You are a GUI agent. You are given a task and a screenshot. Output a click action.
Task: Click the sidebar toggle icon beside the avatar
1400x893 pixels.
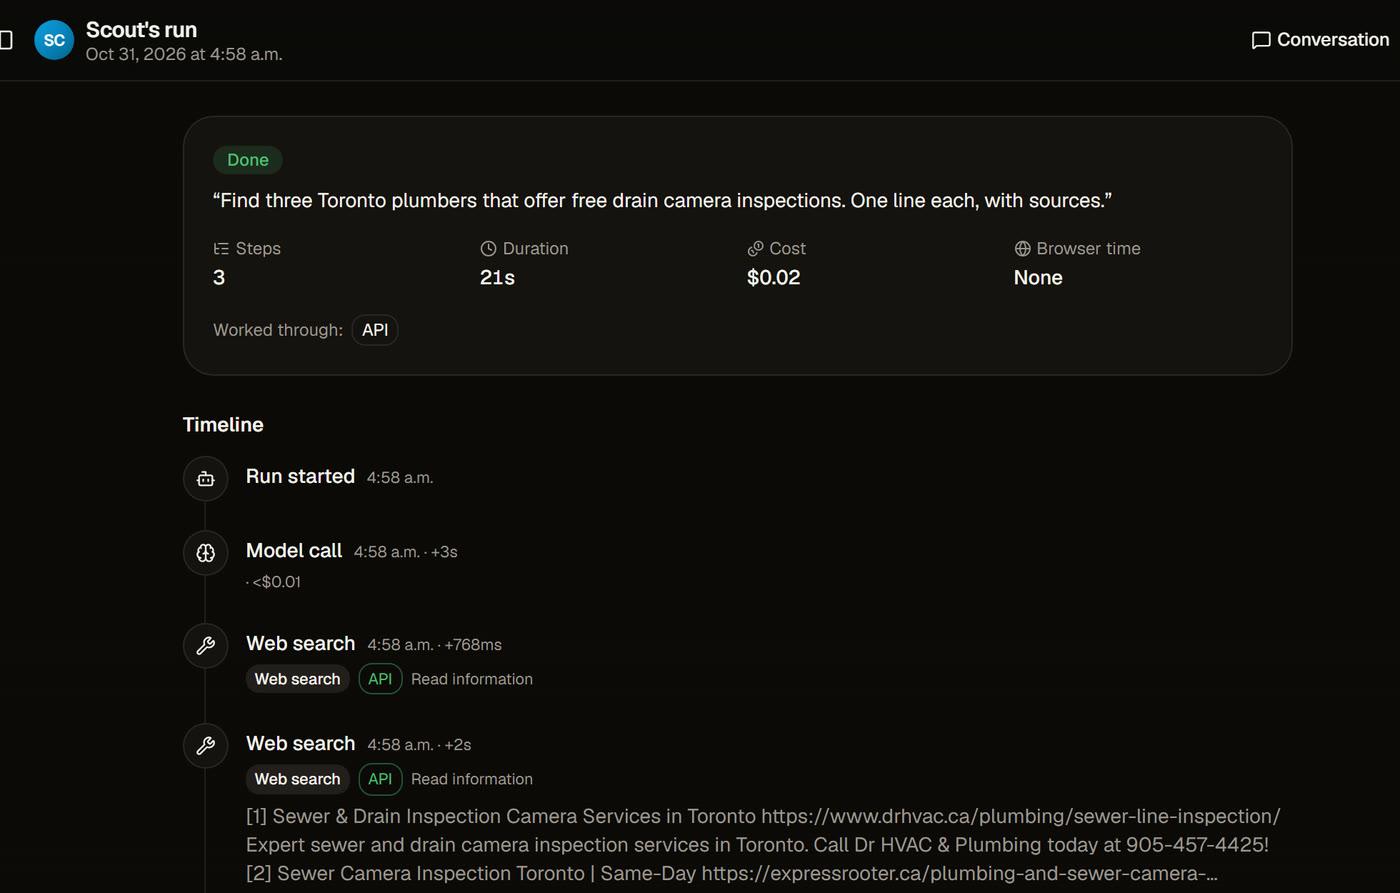6,40
